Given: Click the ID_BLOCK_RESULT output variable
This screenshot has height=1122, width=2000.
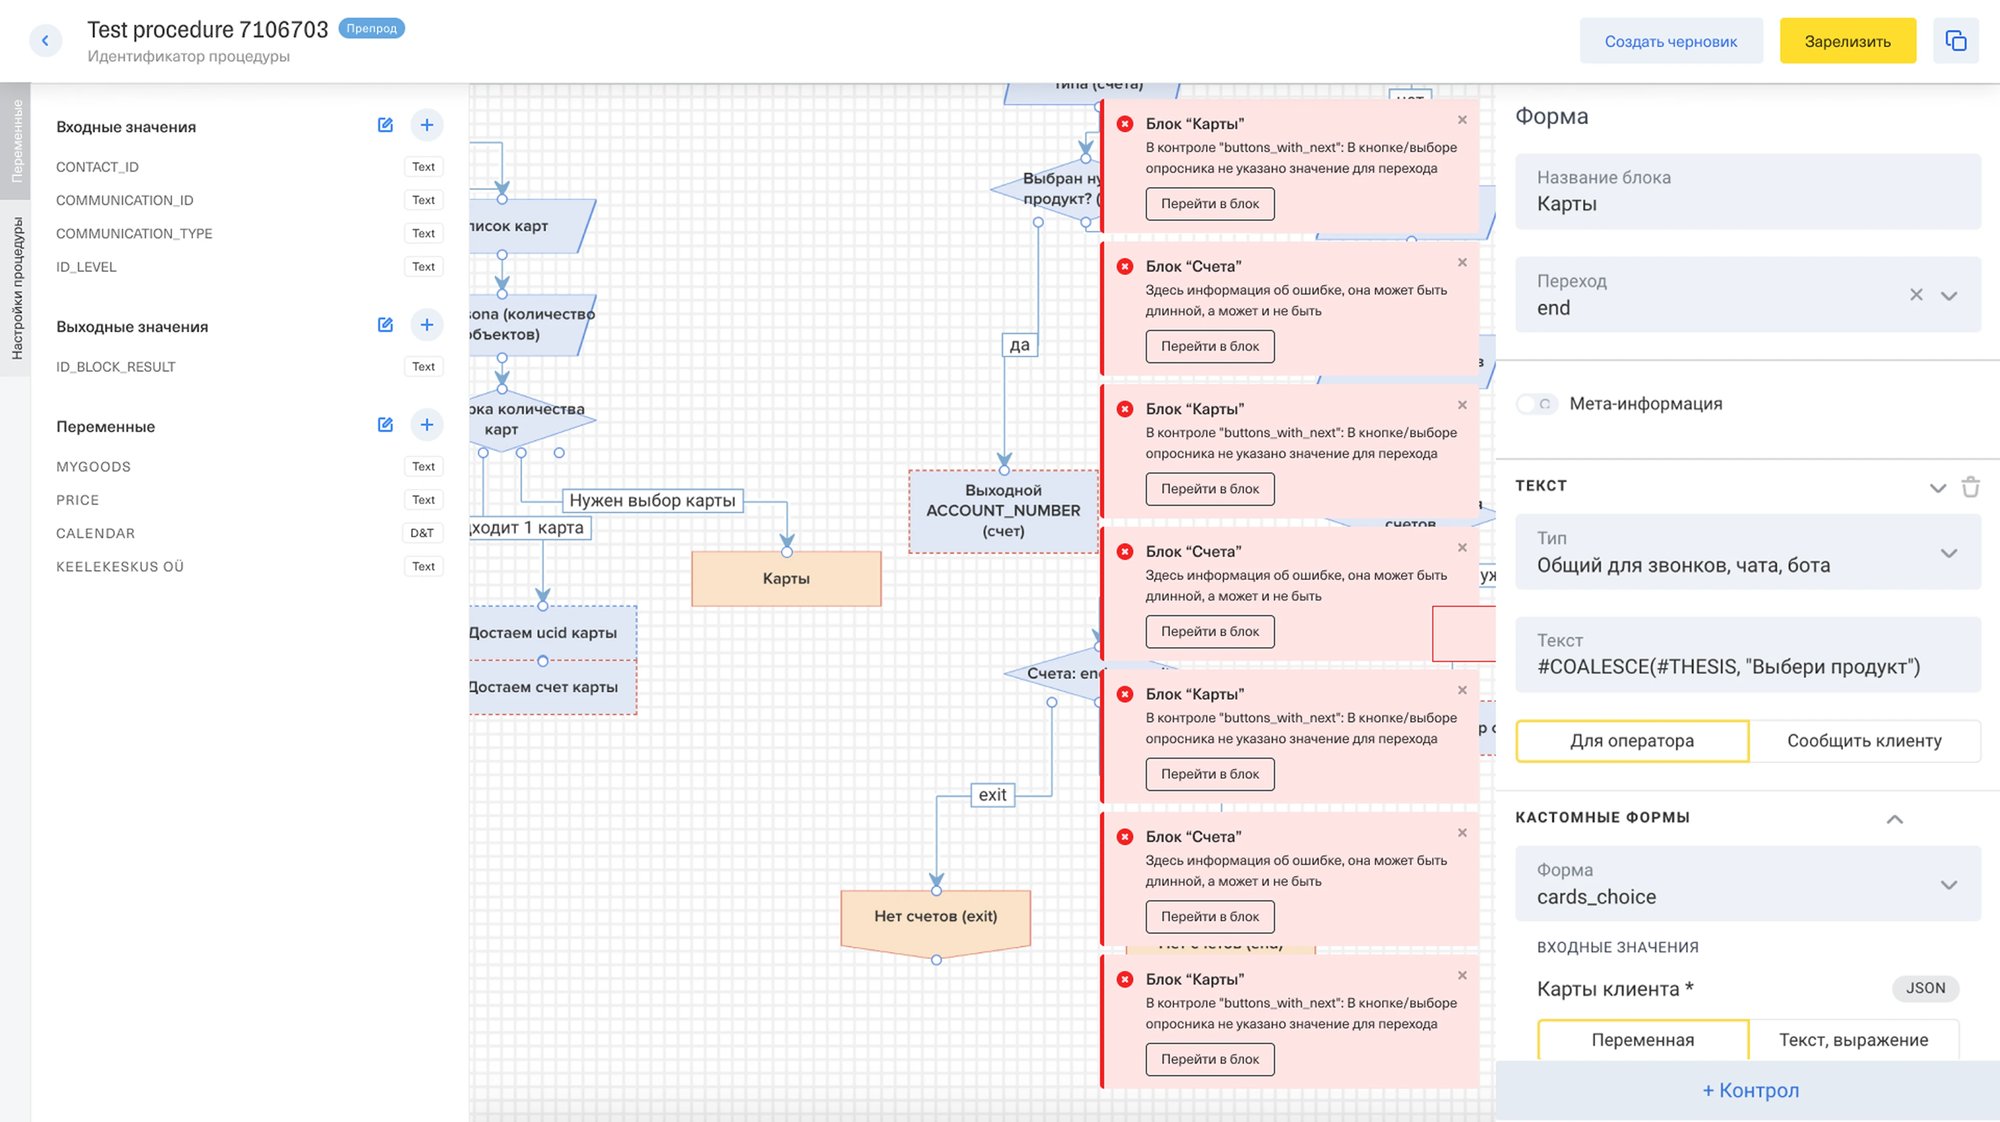Looking at the screenshot, I should (116, 367).
